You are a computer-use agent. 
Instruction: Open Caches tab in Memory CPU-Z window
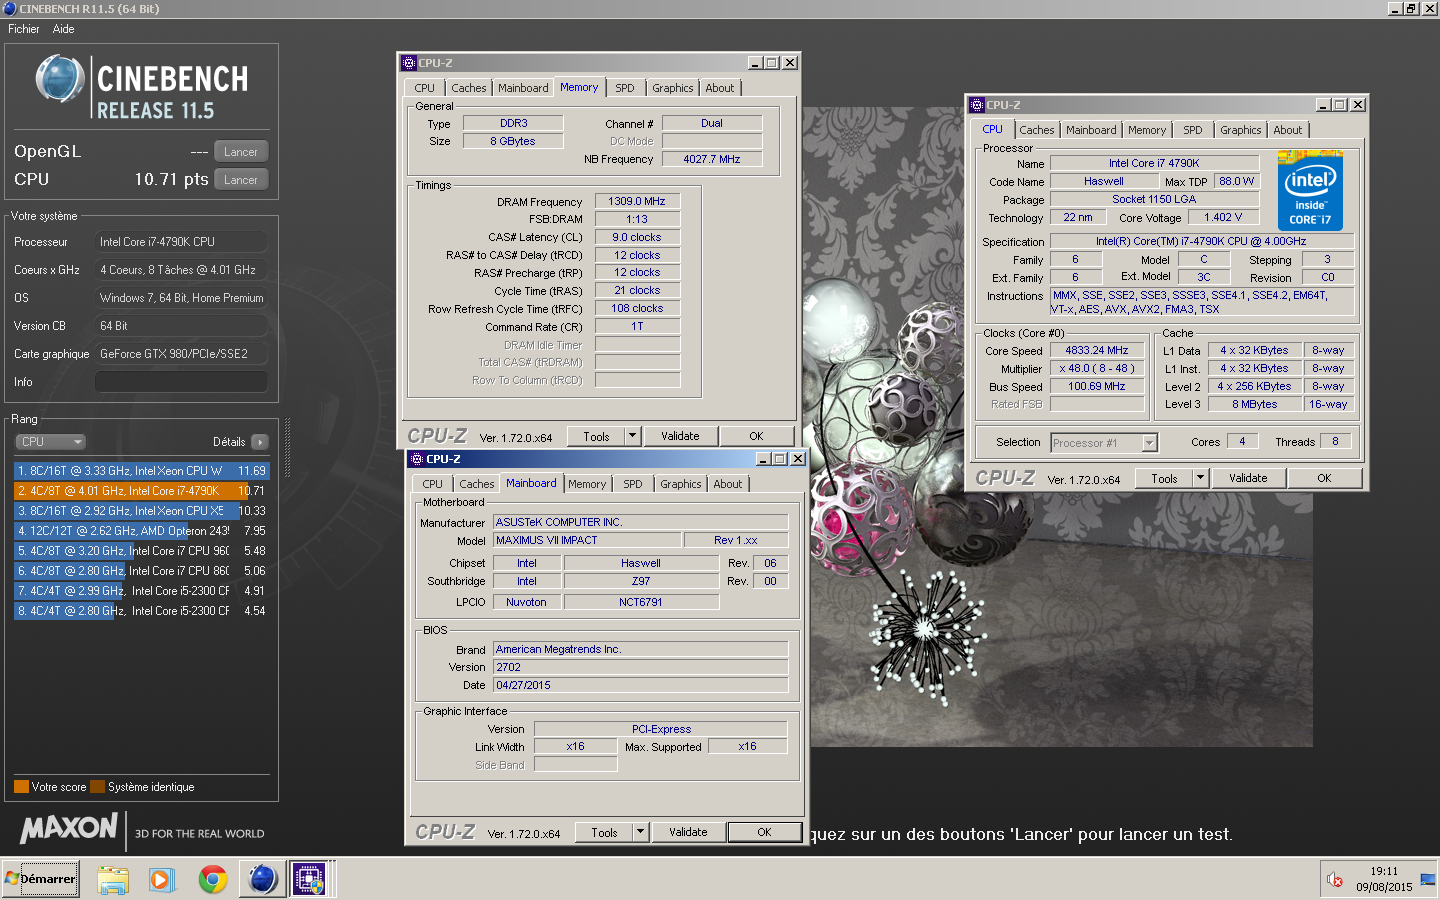tap(469, 88)
